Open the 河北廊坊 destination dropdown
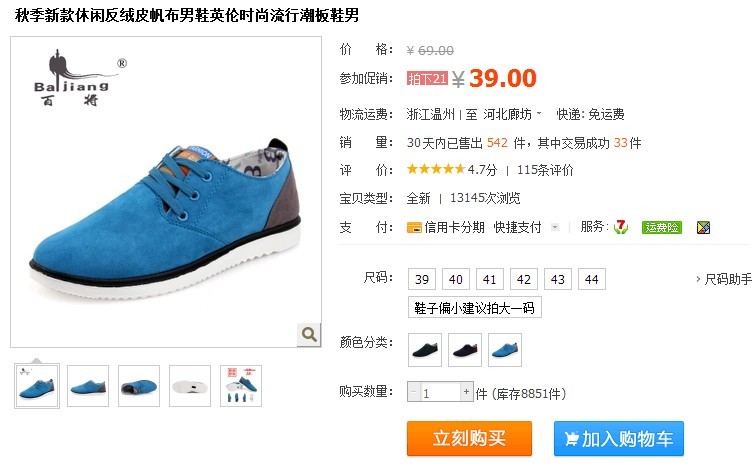The height and width of the screenshot is (469, 753). point(512,114)
